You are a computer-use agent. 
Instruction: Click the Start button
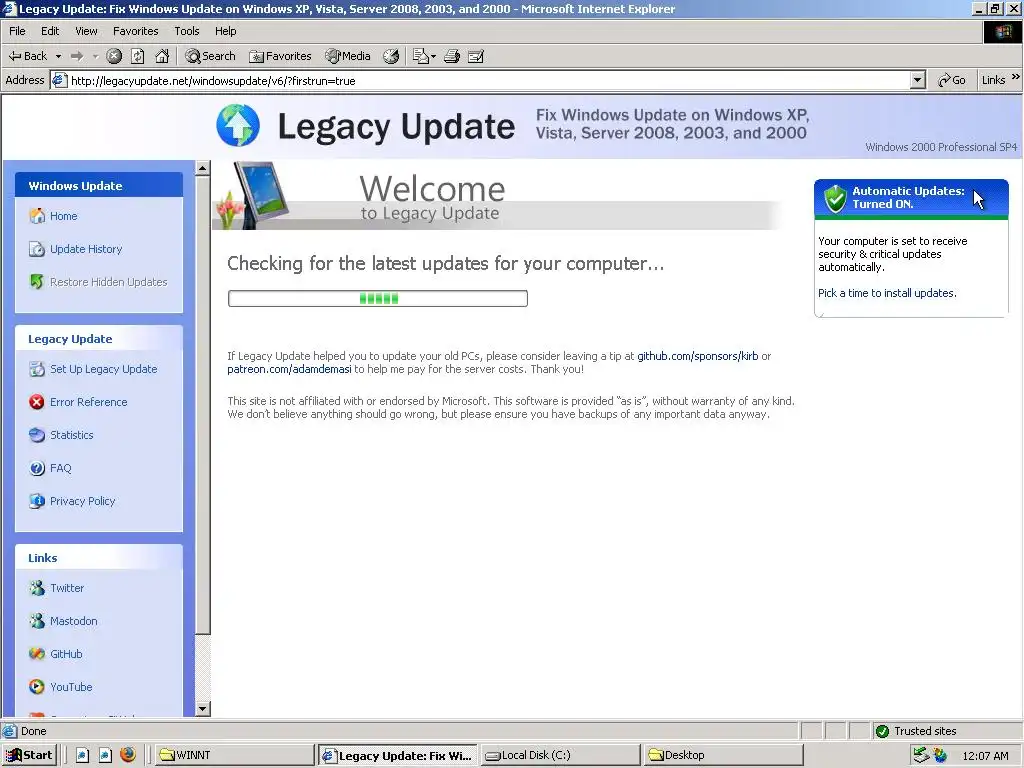tap(29, 755)
